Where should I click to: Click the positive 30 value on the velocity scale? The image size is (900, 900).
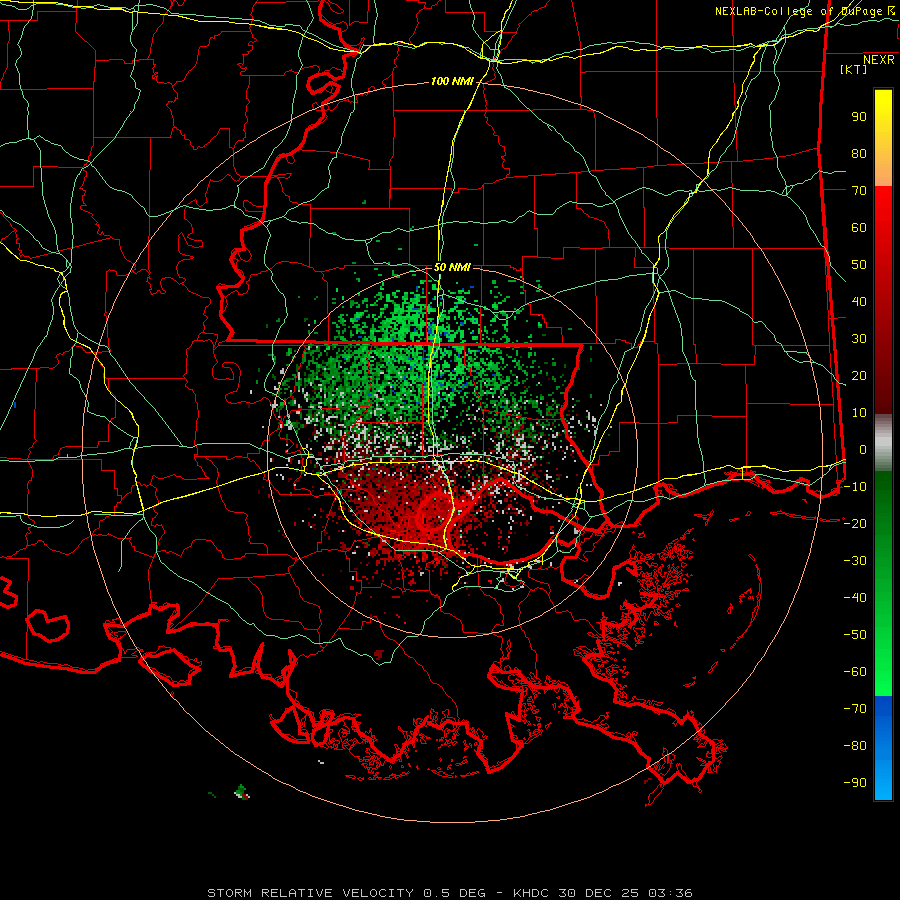pos(859,339)
